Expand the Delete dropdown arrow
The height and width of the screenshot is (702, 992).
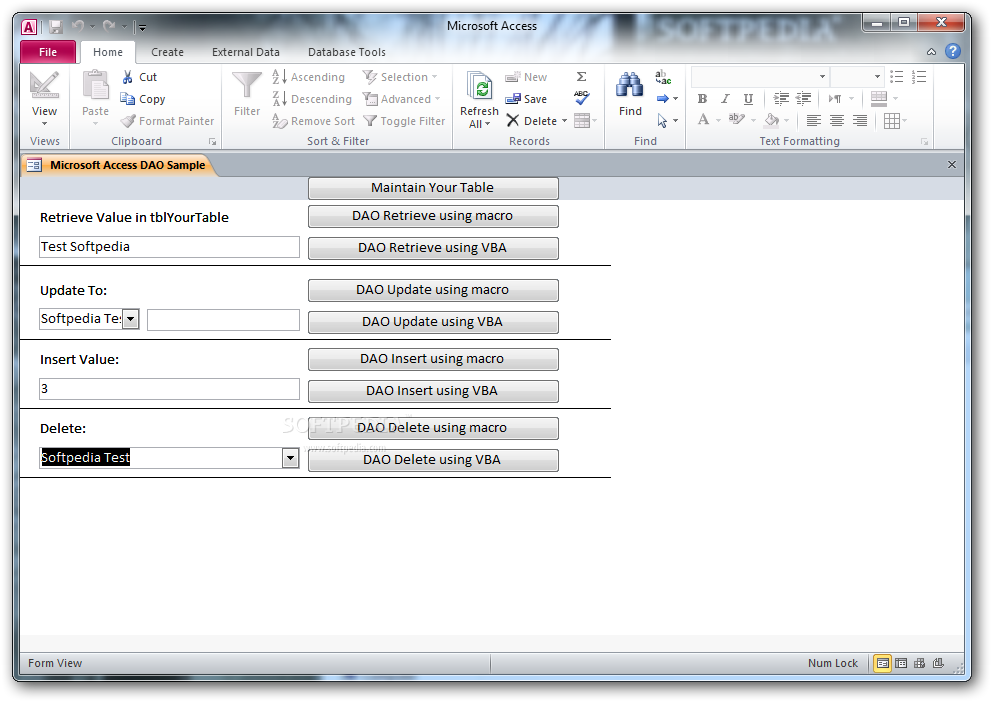(564, 121)
